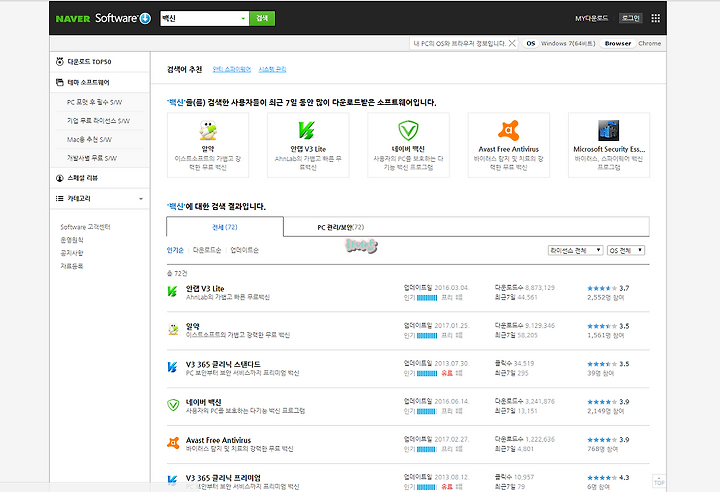The image size is (720, 492).
Task: Switch to the 전체(72) tab
Action: coord(225,227)
